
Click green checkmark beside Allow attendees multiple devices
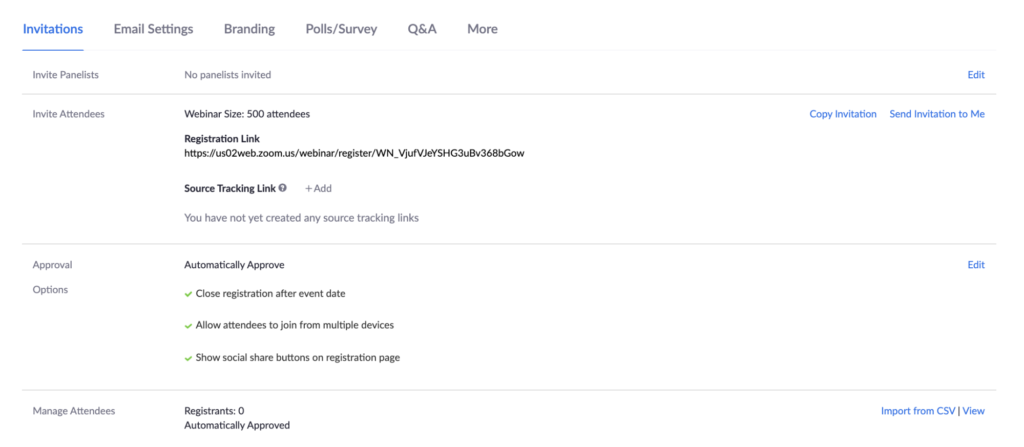click(188, 325)
